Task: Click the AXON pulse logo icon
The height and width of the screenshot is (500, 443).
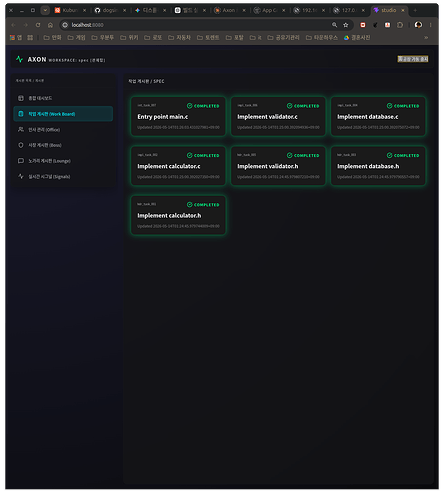Action: pos(19,59)
